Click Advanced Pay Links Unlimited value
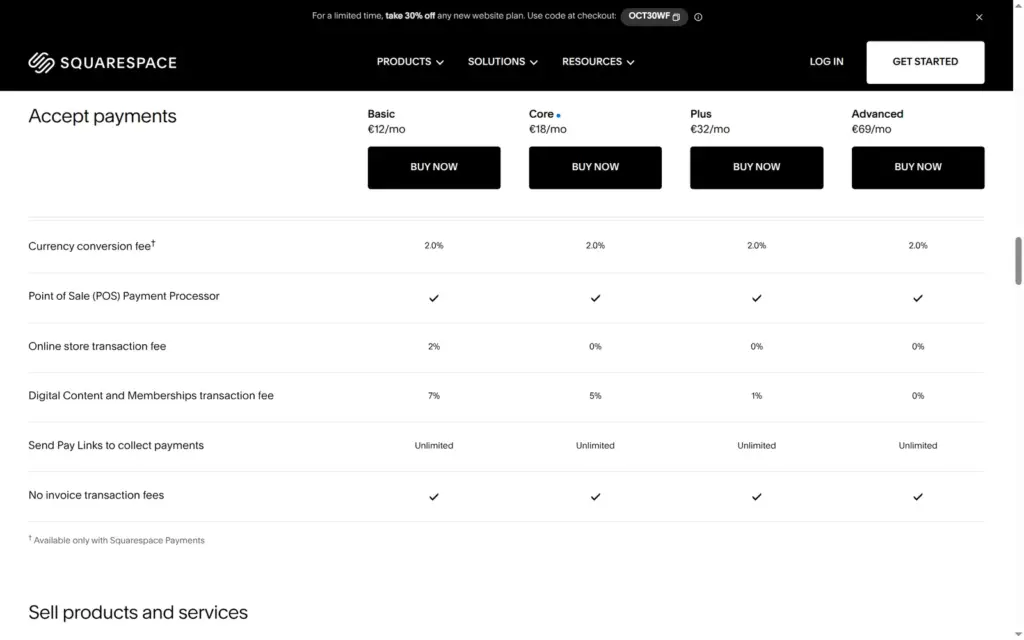 918,445
